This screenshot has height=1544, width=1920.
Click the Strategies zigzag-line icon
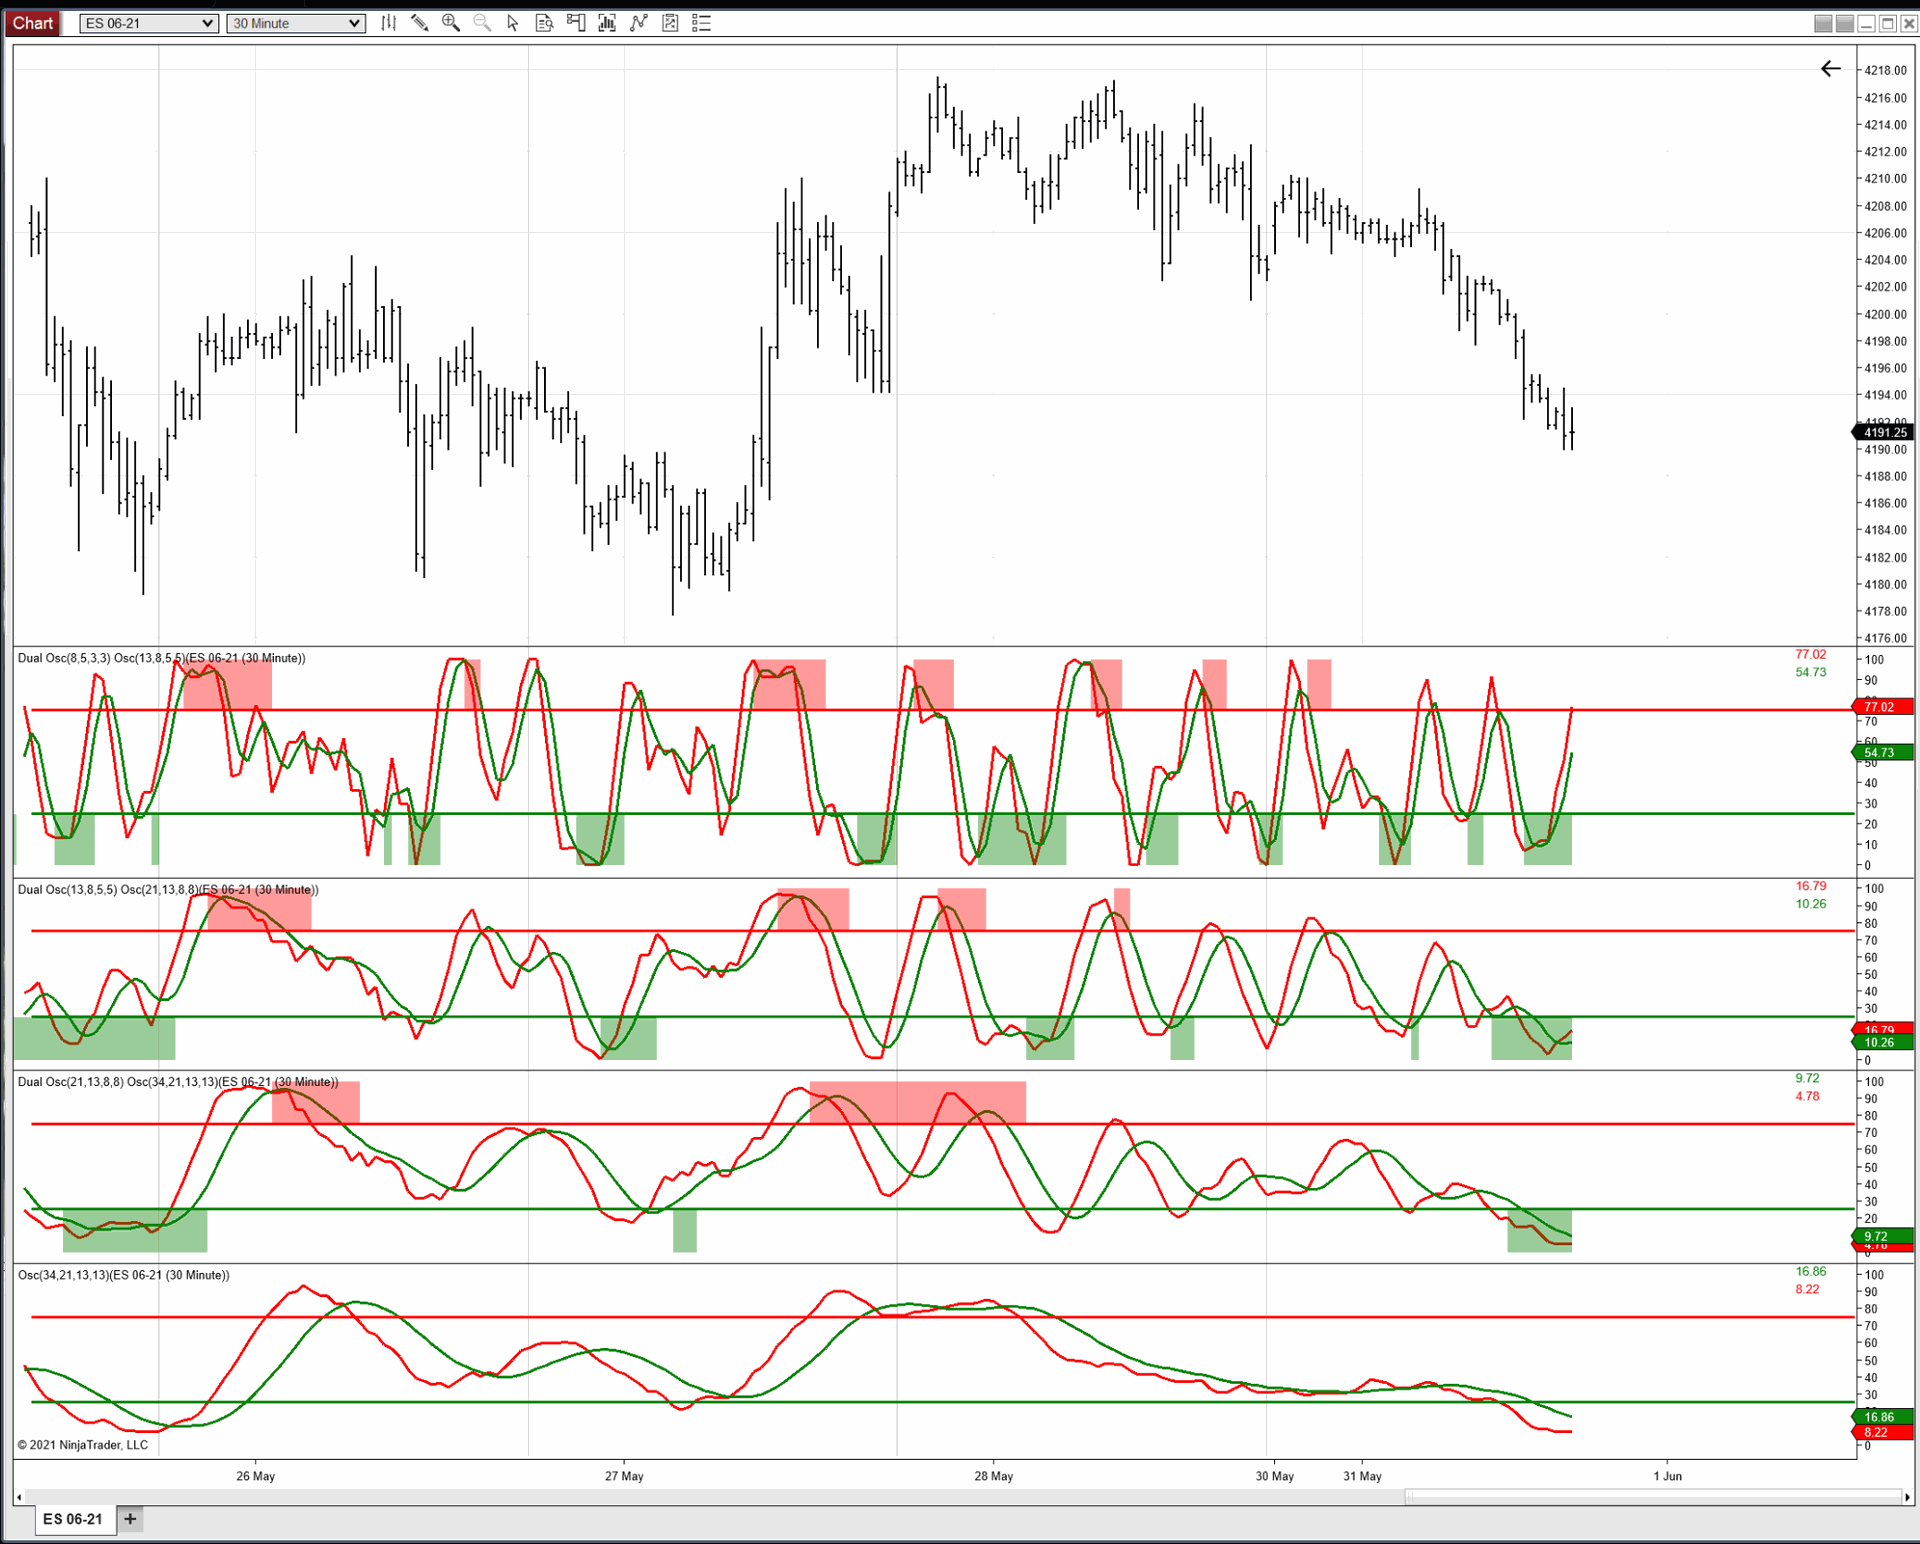coord(638,22)
